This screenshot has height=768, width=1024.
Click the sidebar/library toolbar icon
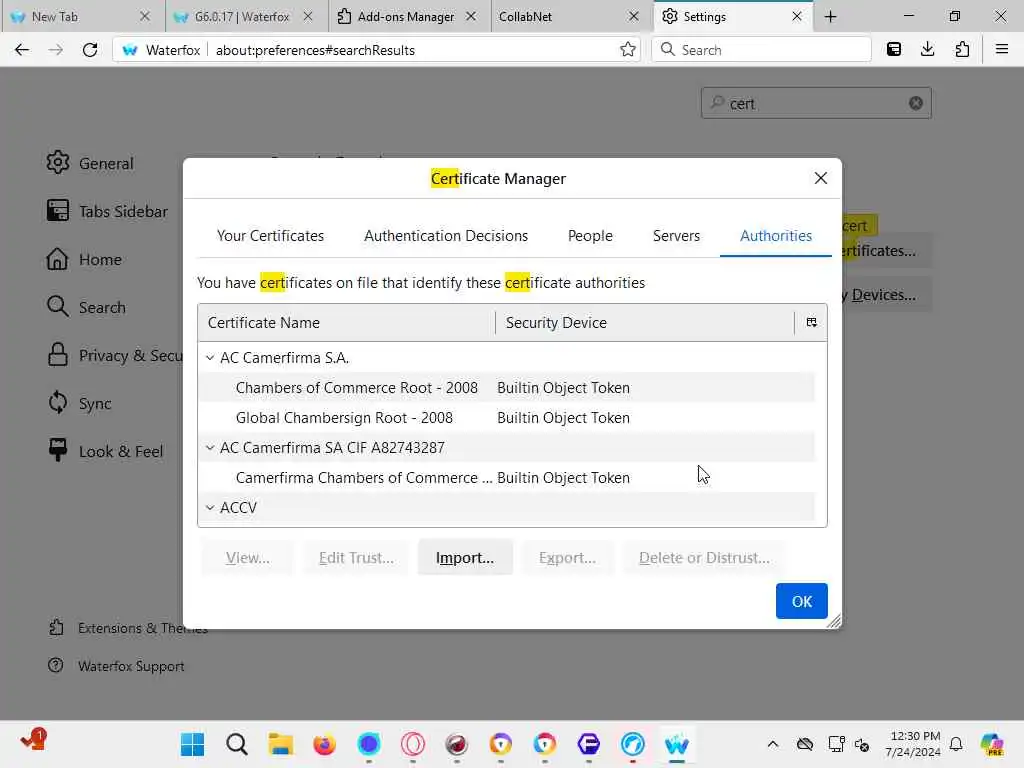pyautogui.click(x=893, y=50)
